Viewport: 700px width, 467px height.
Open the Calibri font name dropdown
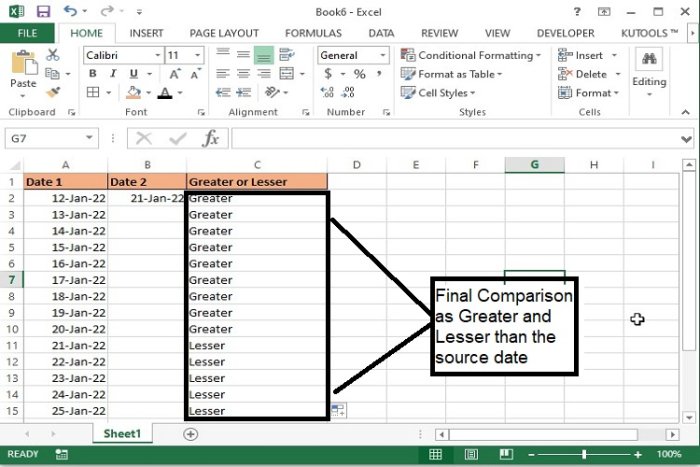(158, 55)
